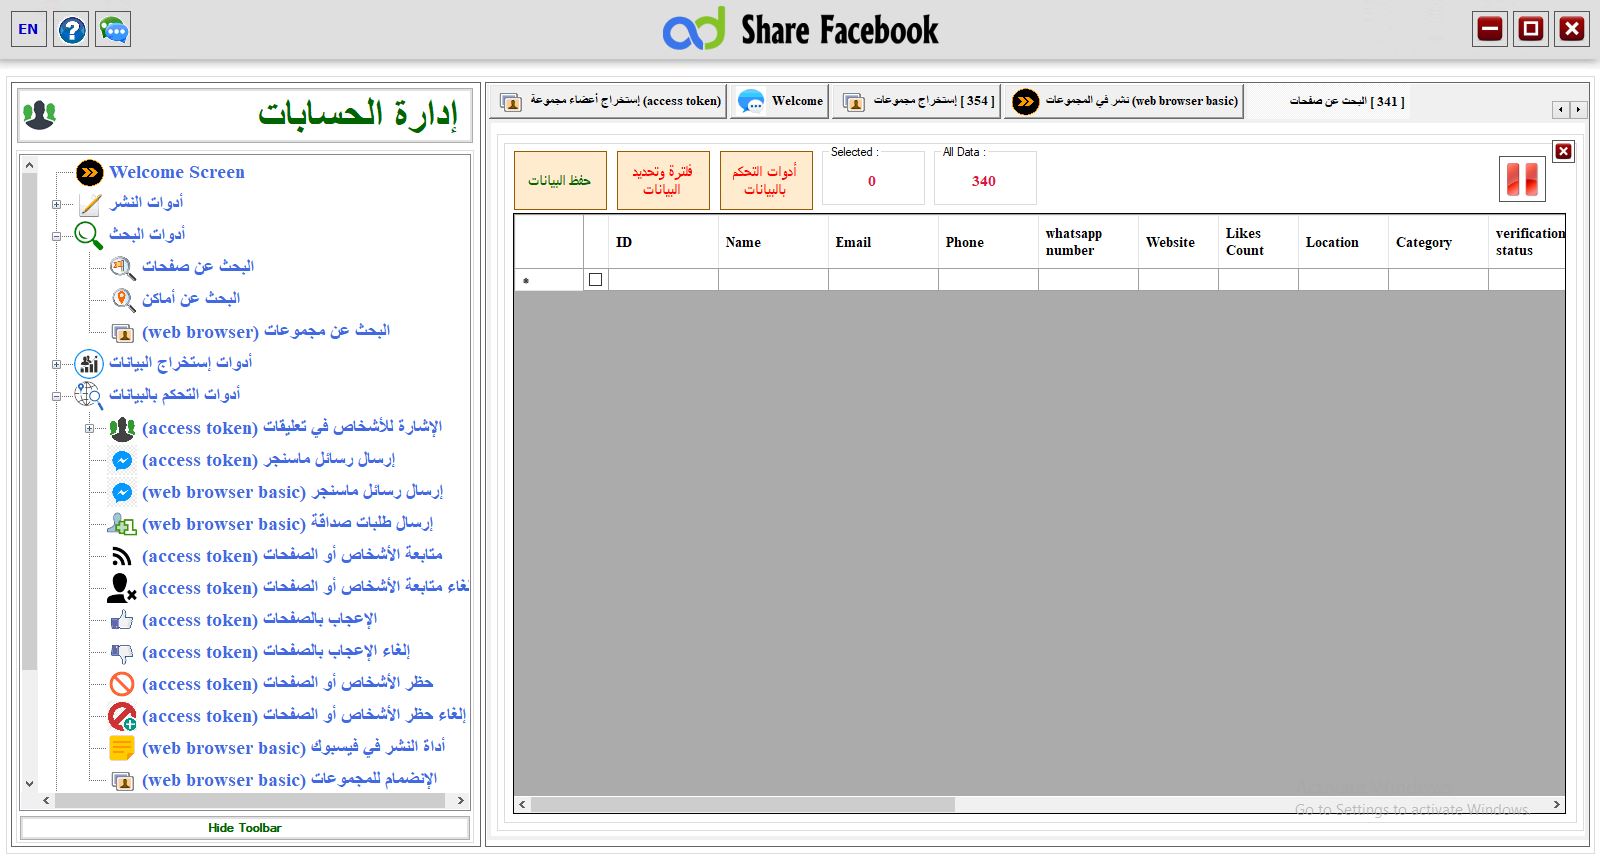1600x860 pixels.
Task: Click the data grid scroll right arrow
Action: [1556, 804]
